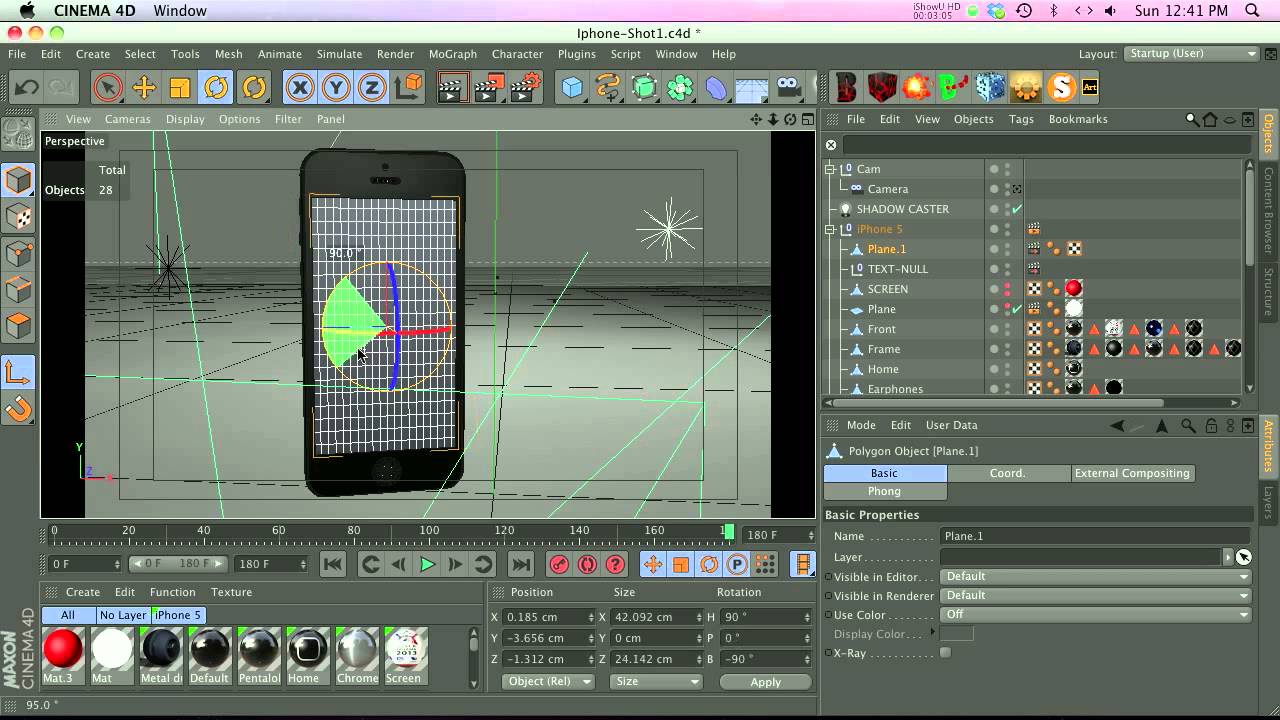Select the Live Selection tool
Viewport: 1280px width, 720px height.
point(108,88)
